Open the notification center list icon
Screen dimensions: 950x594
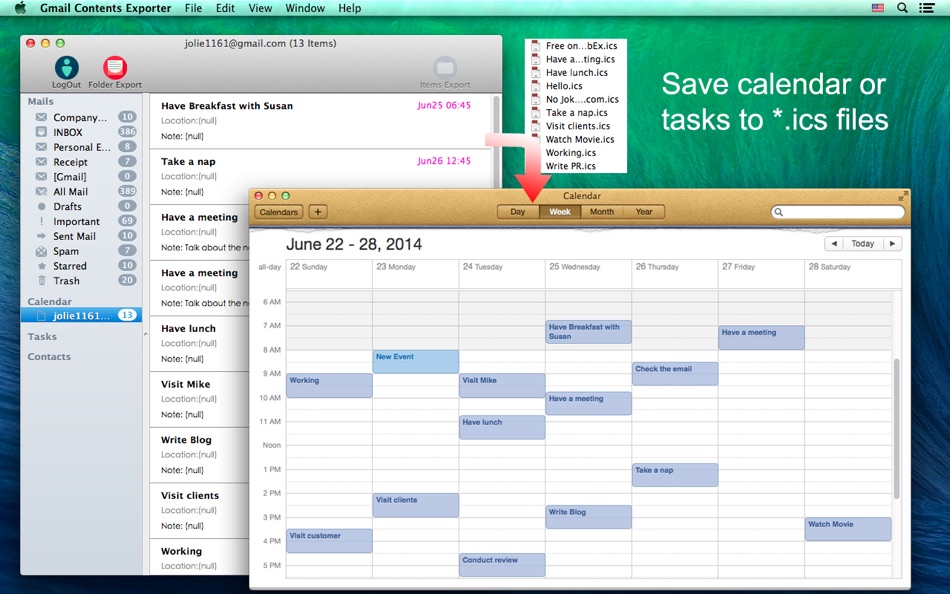[926, 8]
